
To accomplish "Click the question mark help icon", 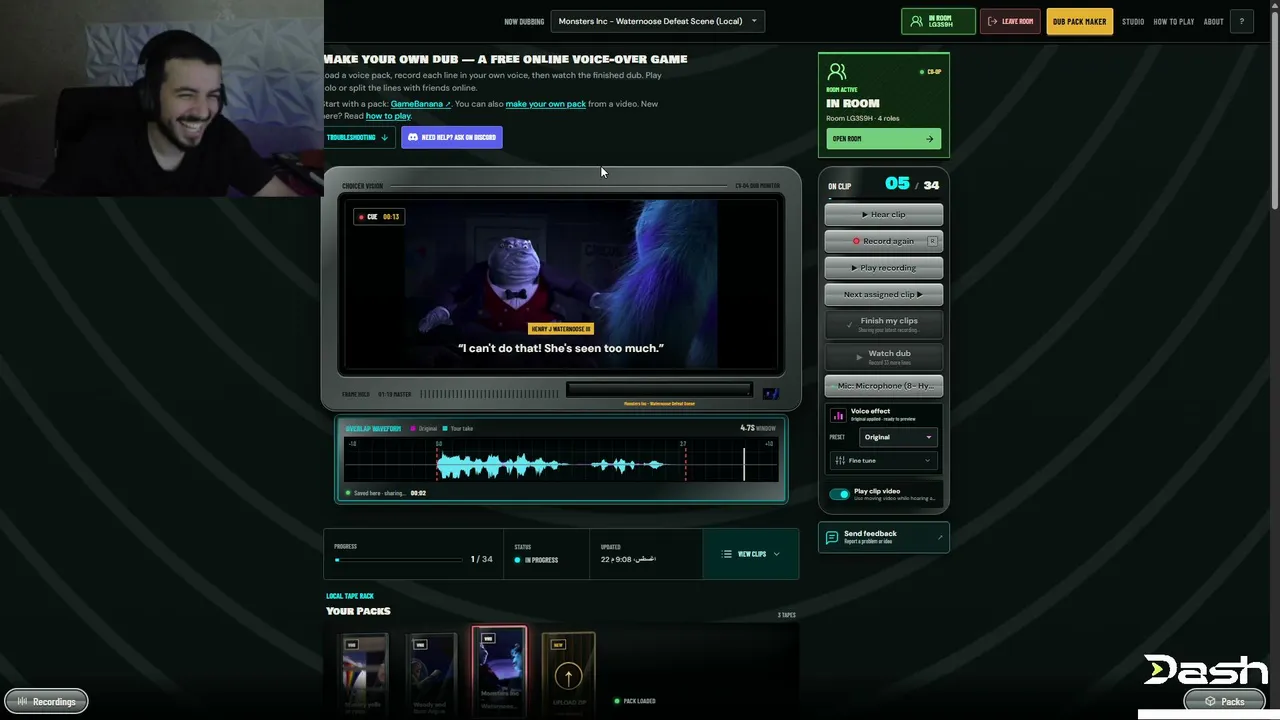I will point(1242,21).
